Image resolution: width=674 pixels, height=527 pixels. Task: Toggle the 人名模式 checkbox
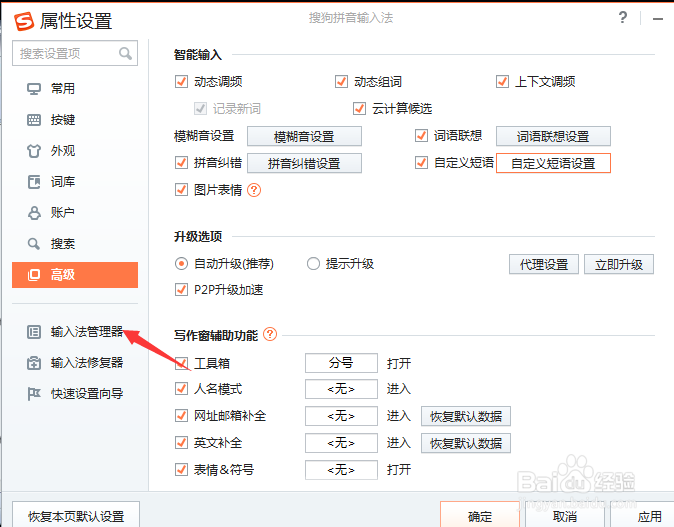click(x=181, y=389)
